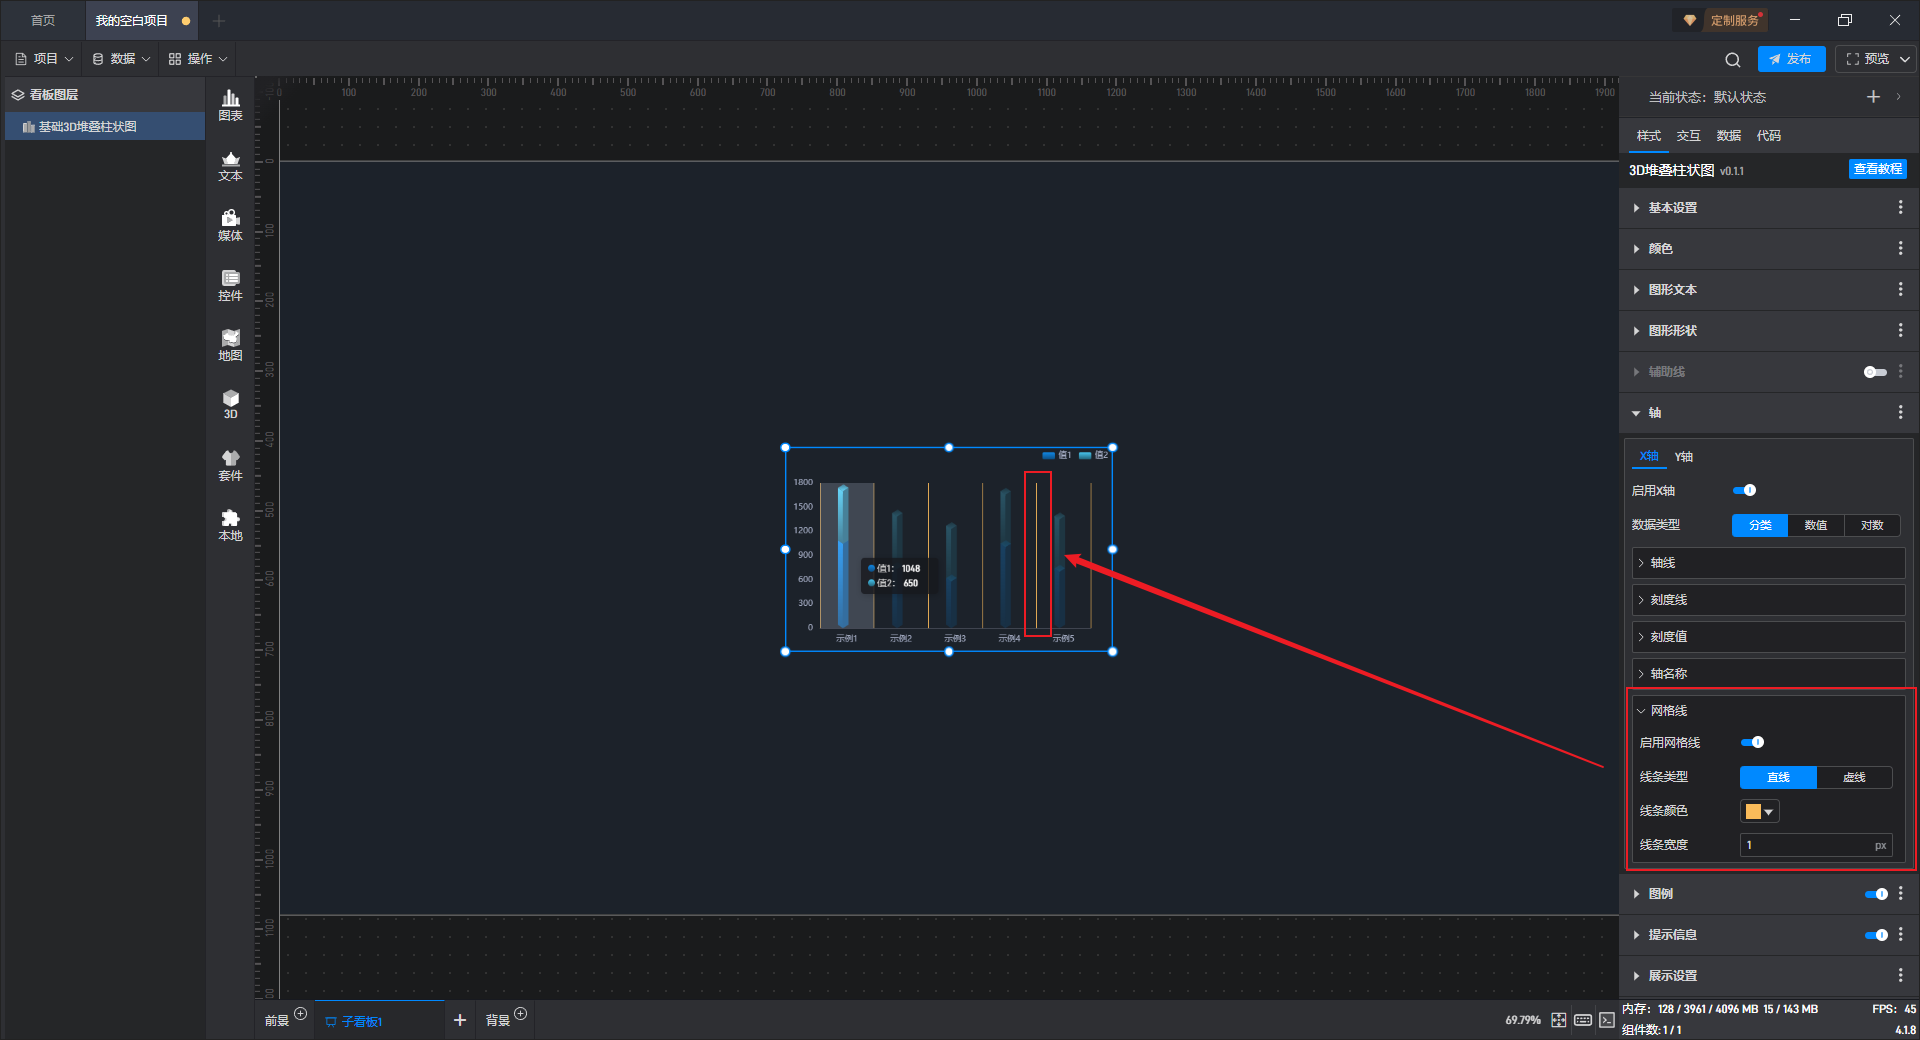Expand the 图形形状 section
Screen dimensions: 1920x1040
[x=1636, y=331]
